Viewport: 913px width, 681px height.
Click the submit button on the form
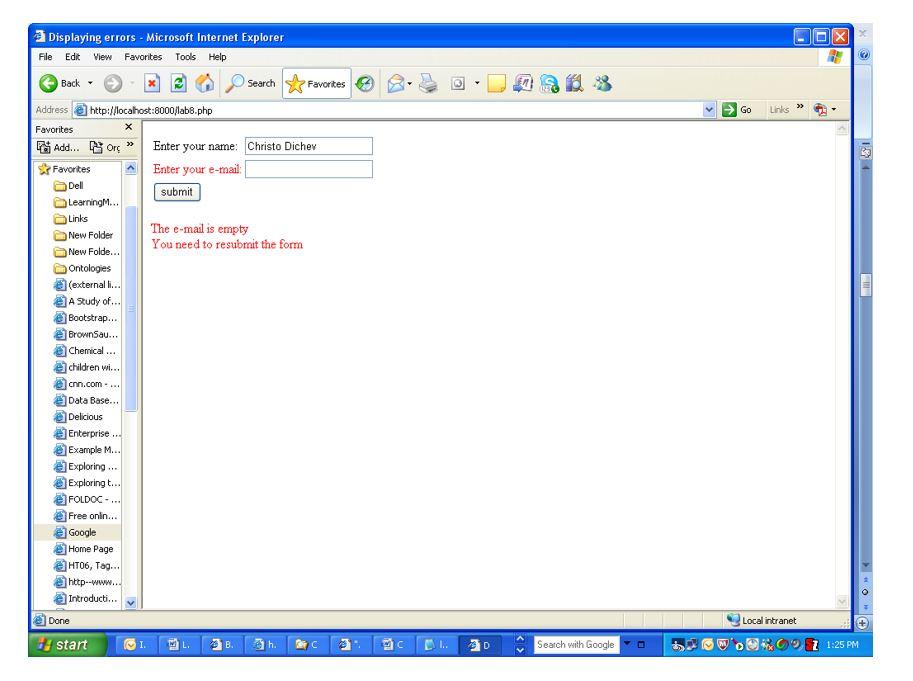click(177, 192)
